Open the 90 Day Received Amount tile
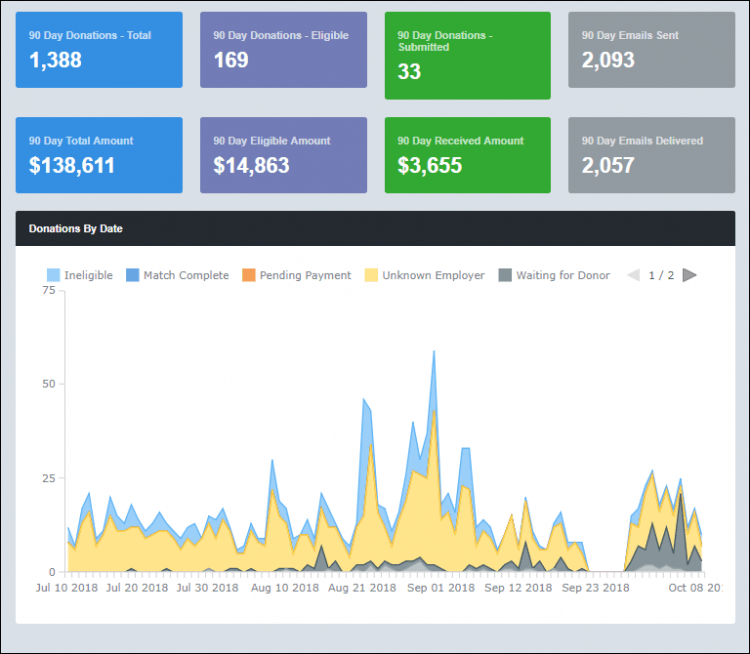The height and width of the screenshot is (654, 750). click(467, 155)
